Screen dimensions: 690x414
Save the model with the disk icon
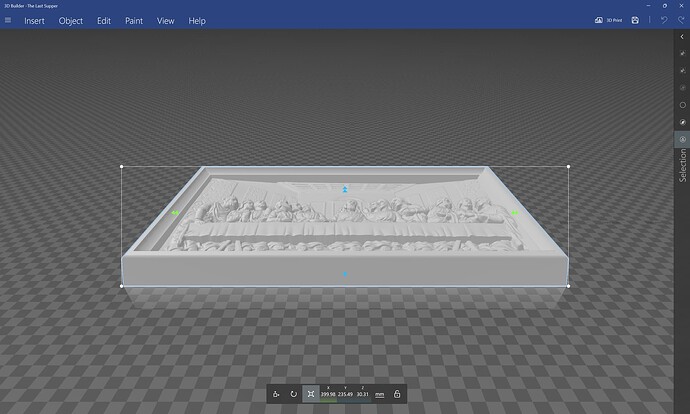[635, 20]
